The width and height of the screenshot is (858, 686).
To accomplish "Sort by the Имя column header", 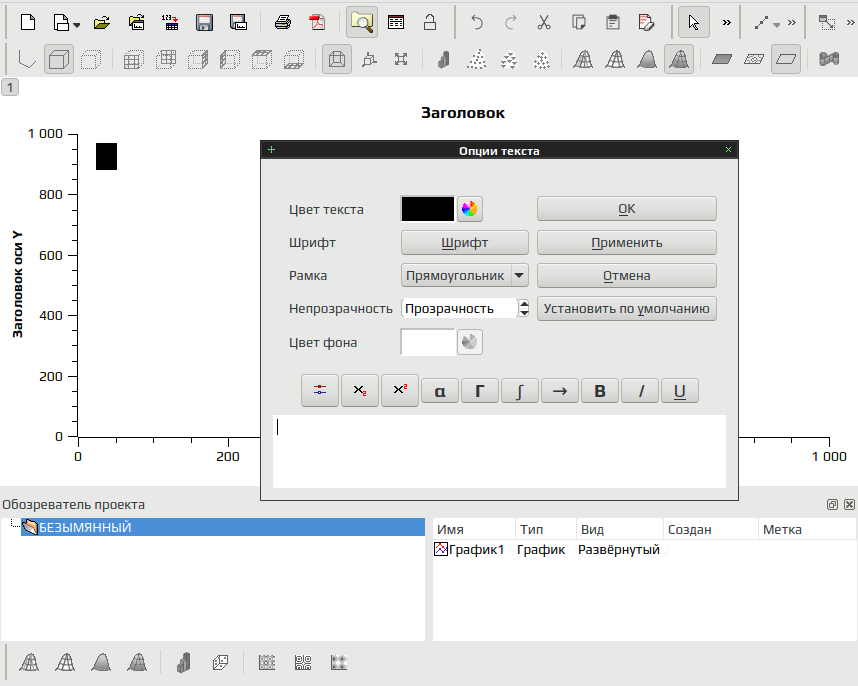I will [474, 530].
